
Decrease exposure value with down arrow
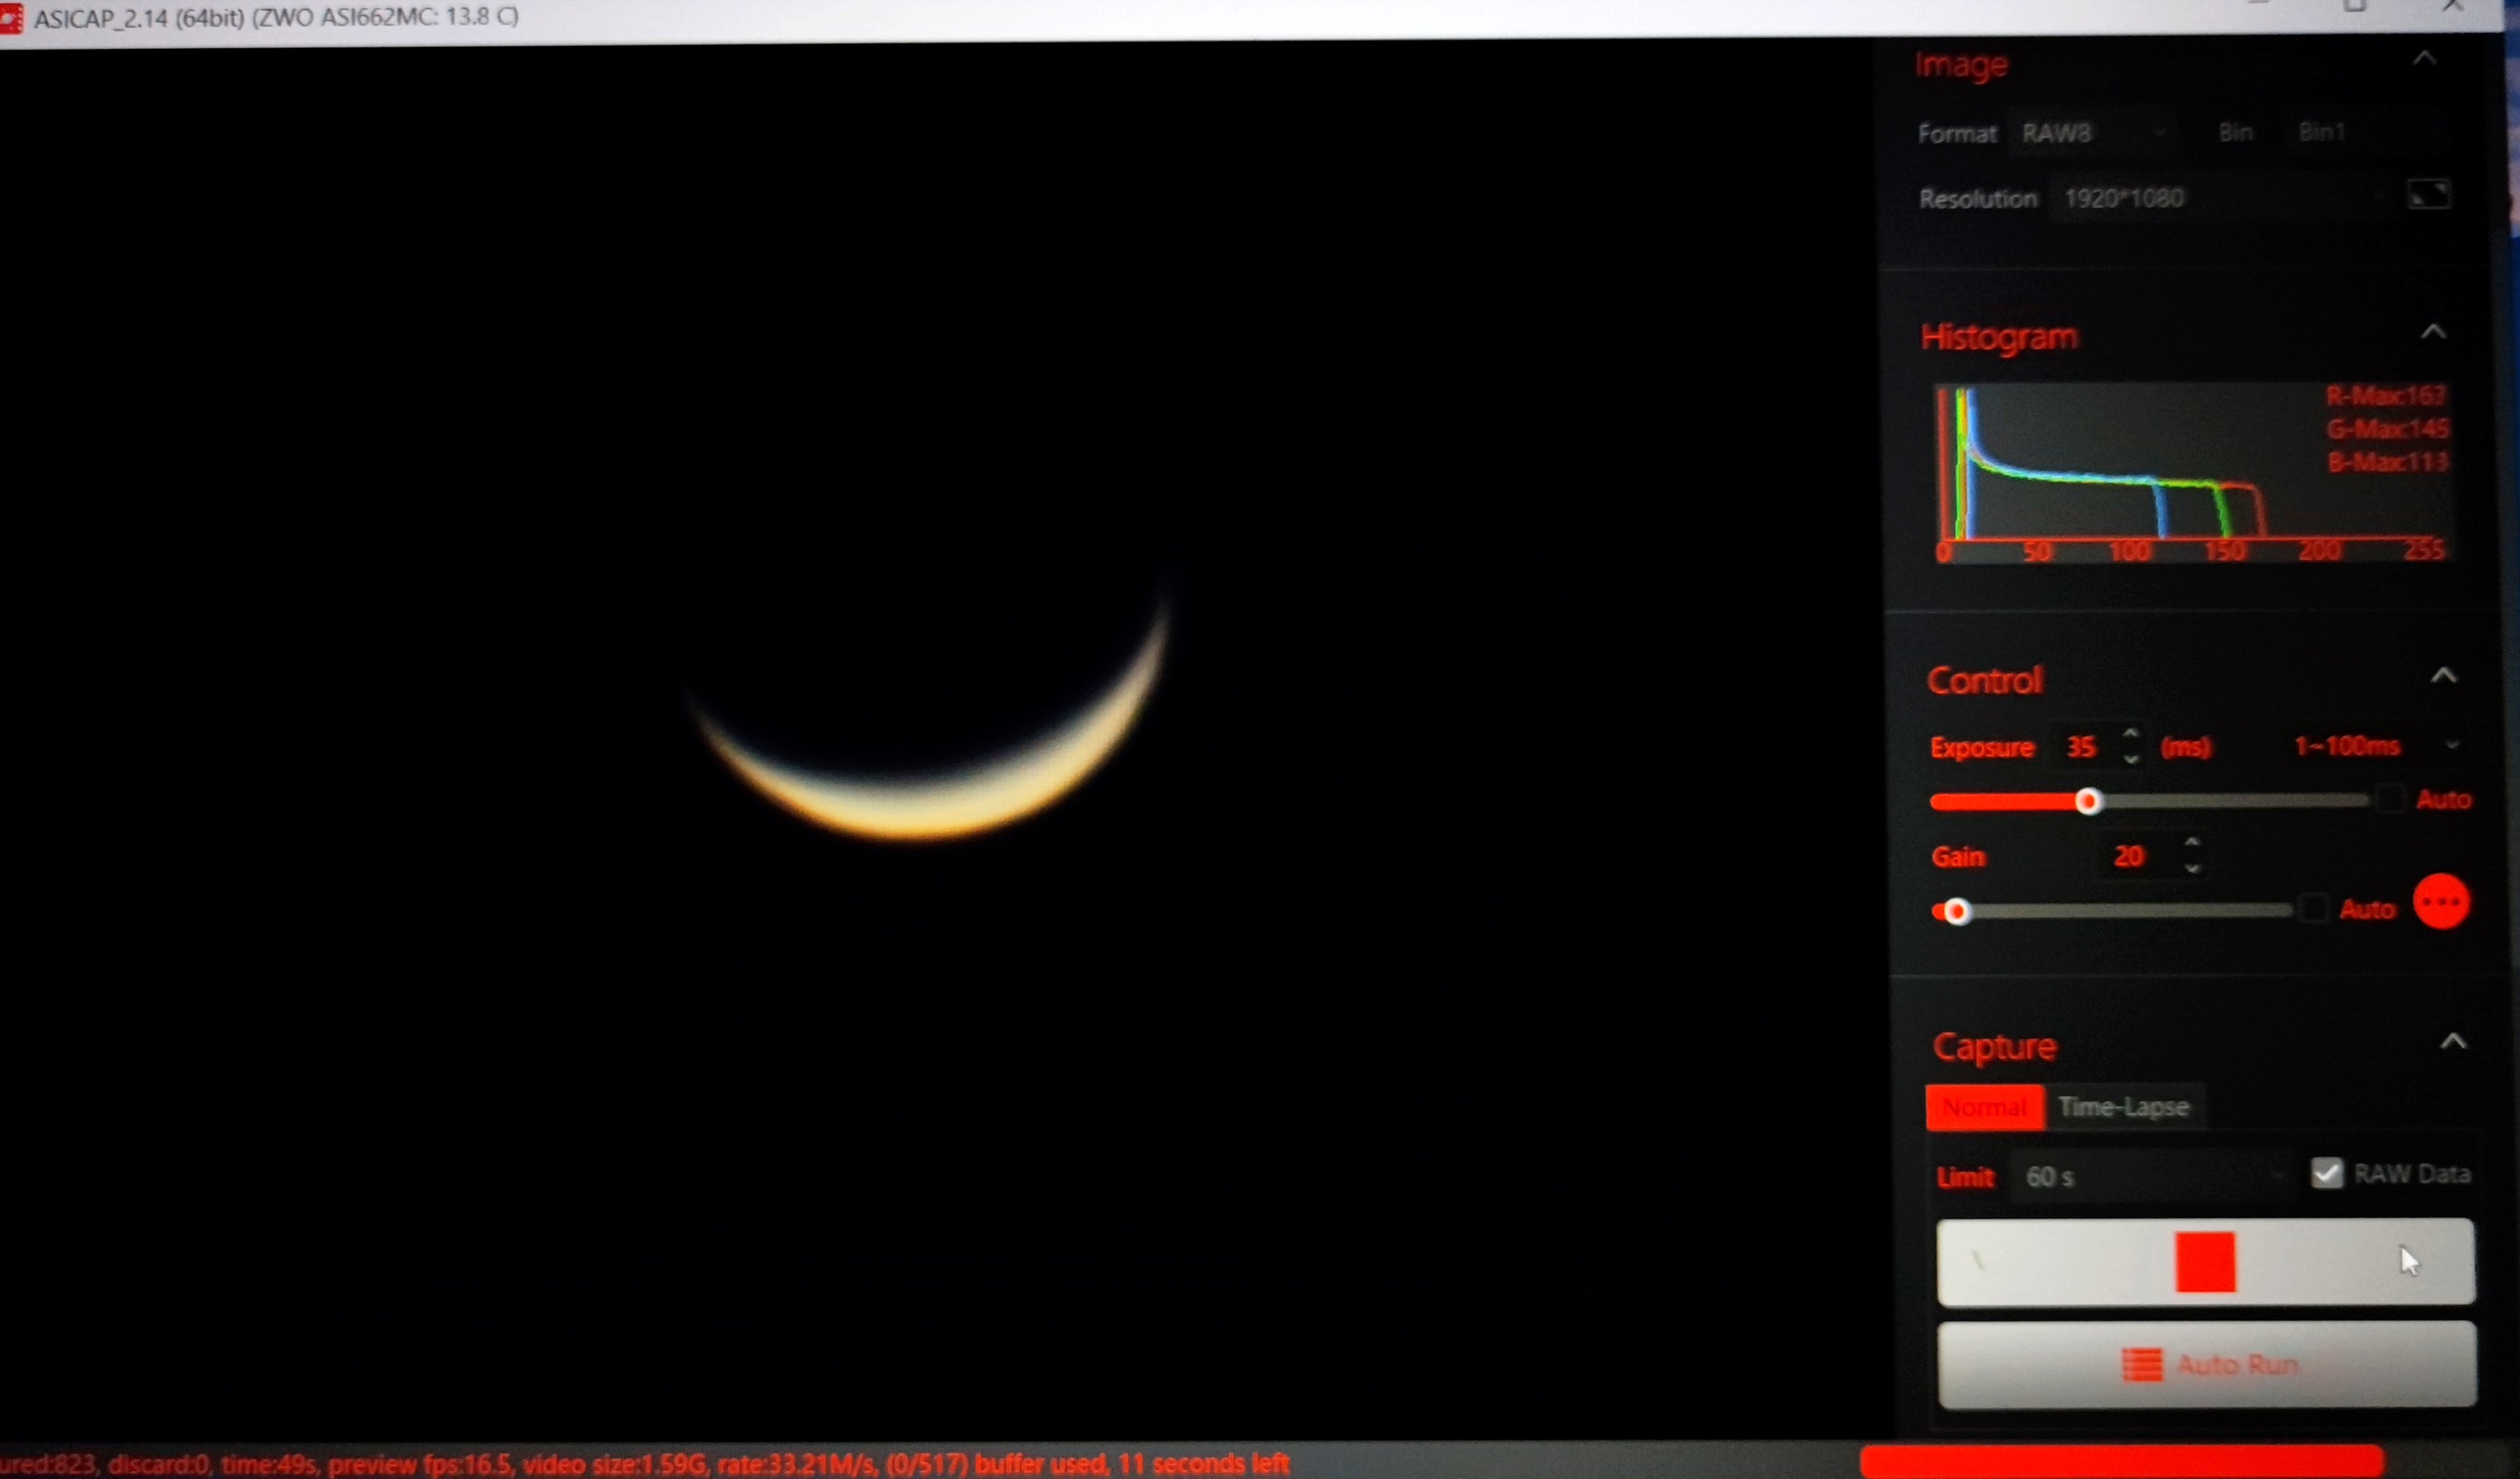pos(2131,759)
